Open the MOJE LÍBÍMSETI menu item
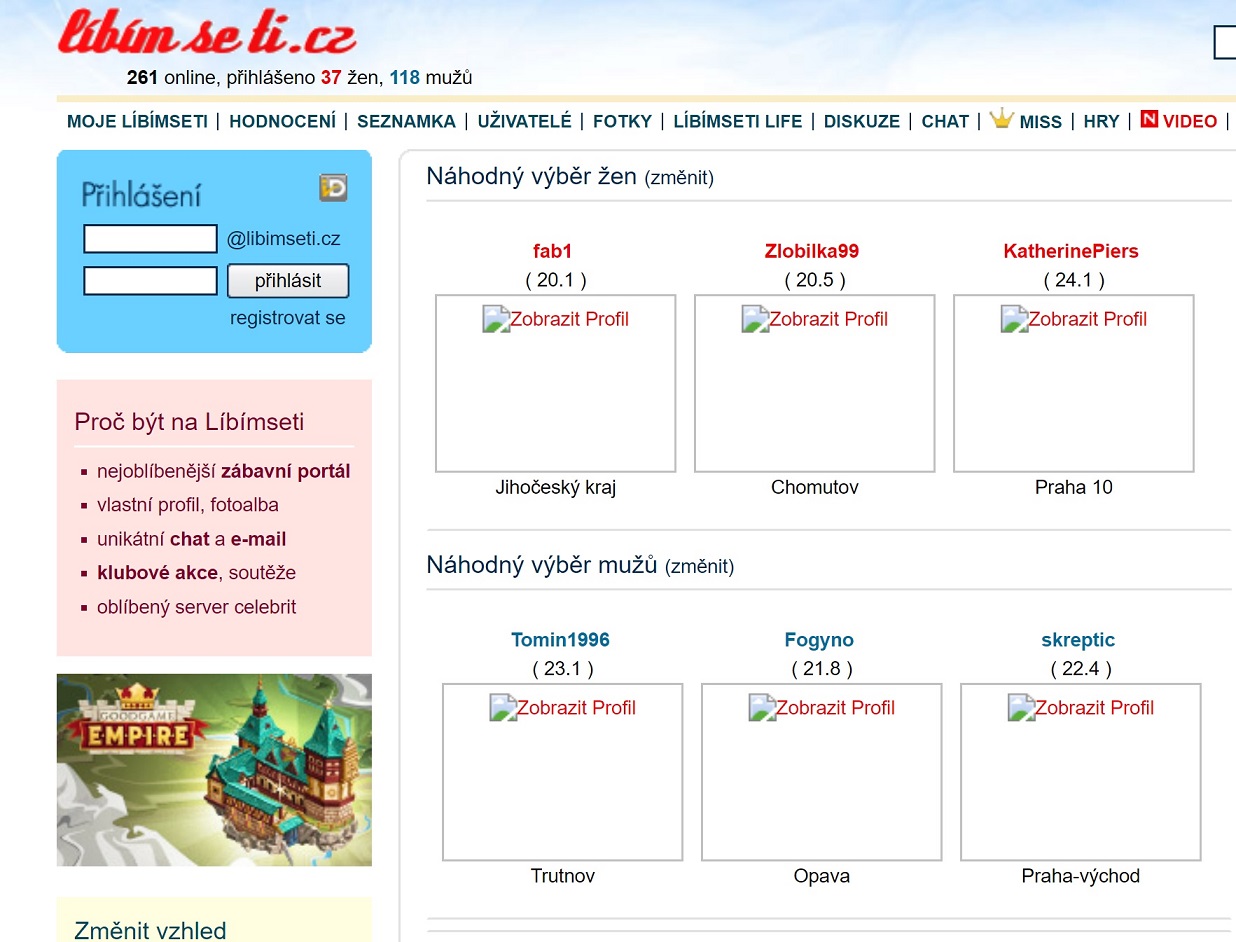Image resolution: width=1236 pixels, height=942 pixels. click(x=137, y=122)
